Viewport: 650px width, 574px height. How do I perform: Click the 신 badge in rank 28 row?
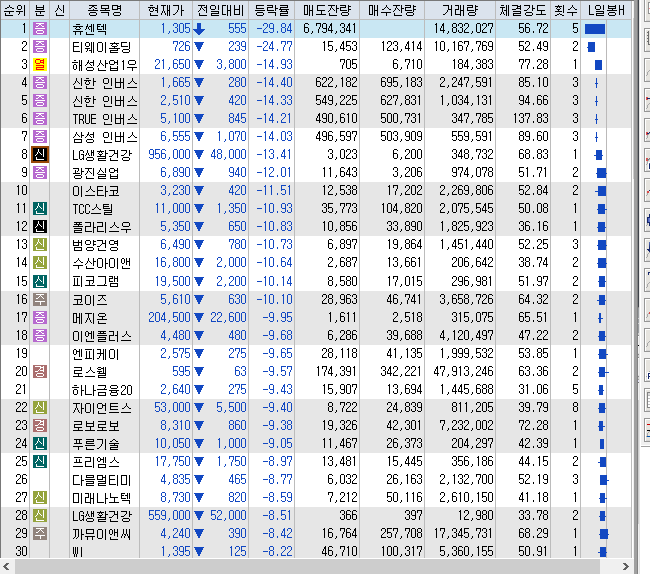pyautogui.click(x=40, y=516)
